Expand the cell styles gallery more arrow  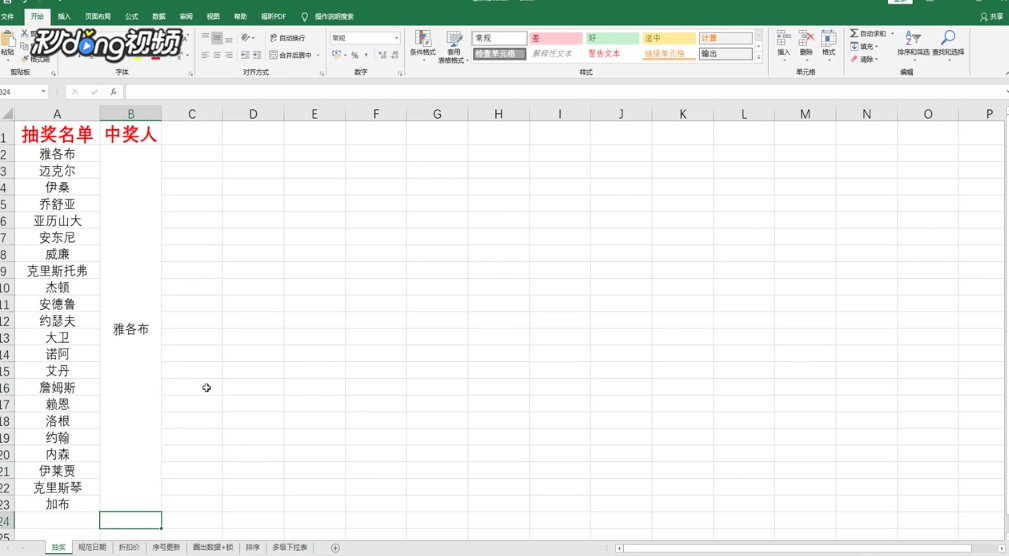759,58
